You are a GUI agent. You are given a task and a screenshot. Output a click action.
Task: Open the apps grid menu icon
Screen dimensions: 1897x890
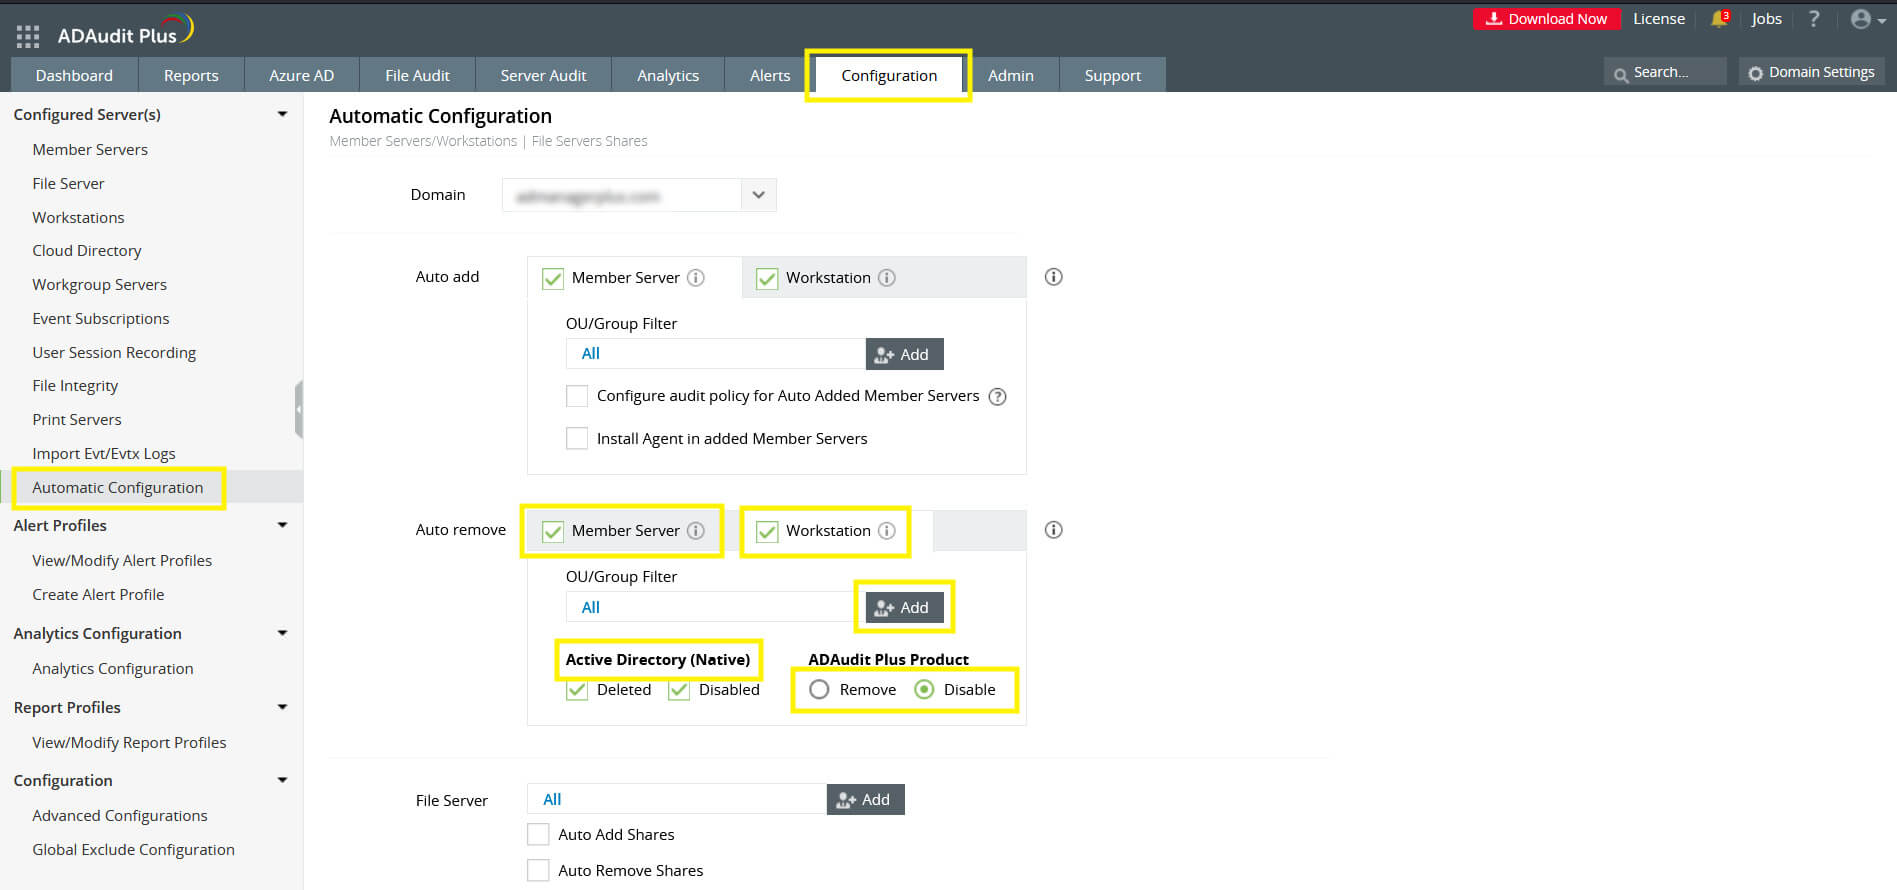(28, 37)
